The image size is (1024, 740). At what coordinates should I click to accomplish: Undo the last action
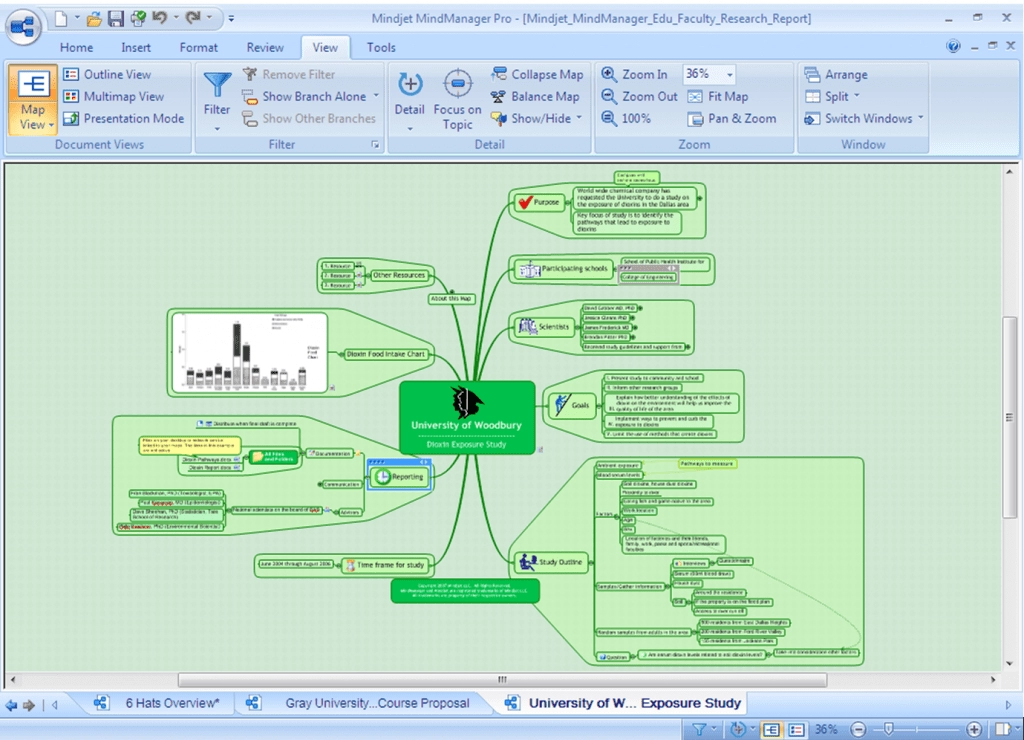(x=160, y=18)
